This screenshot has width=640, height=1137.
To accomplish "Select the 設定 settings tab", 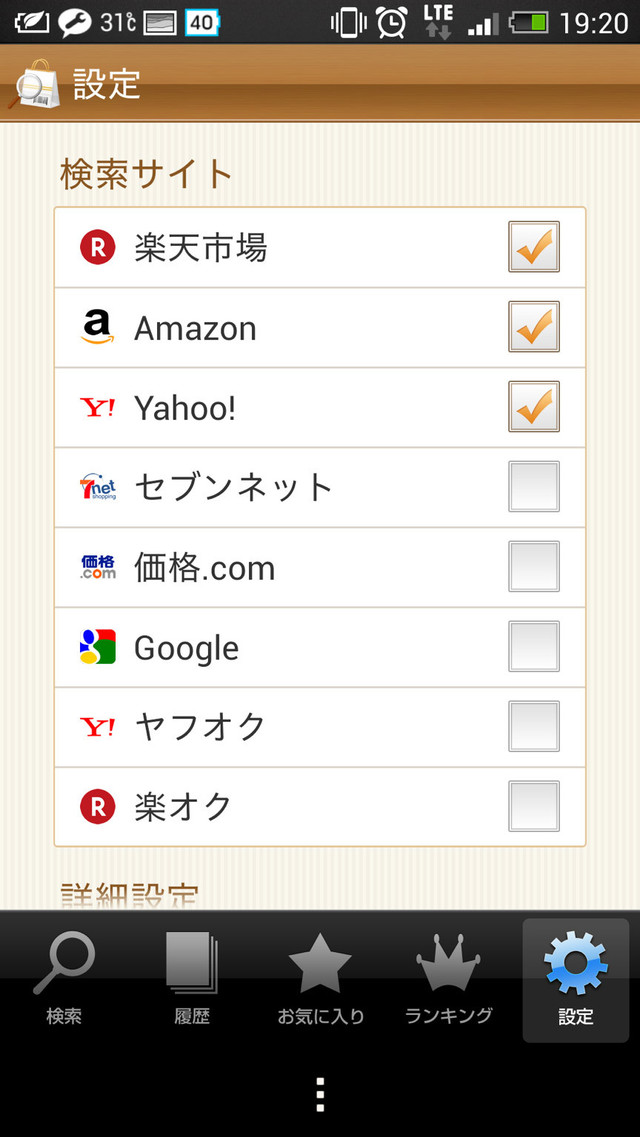I will tap(576, 978).
